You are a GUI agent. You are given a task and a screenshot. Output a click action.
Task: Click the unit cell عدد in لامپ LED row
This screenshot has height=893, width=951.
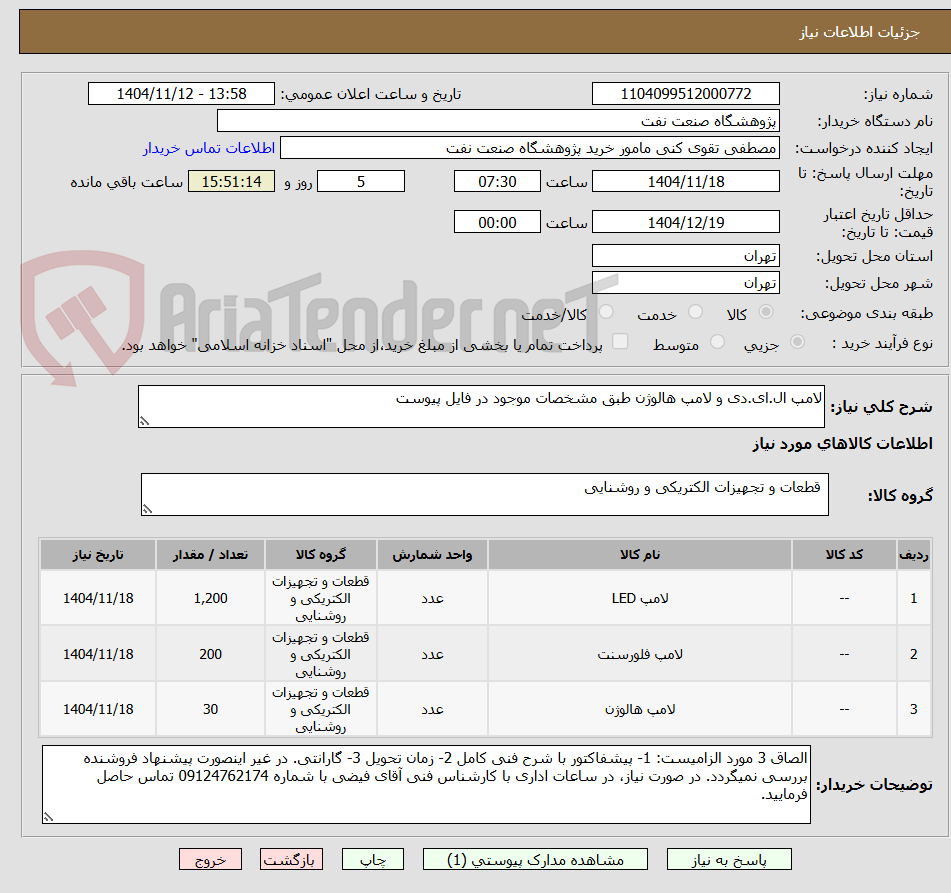coord(432,598)
